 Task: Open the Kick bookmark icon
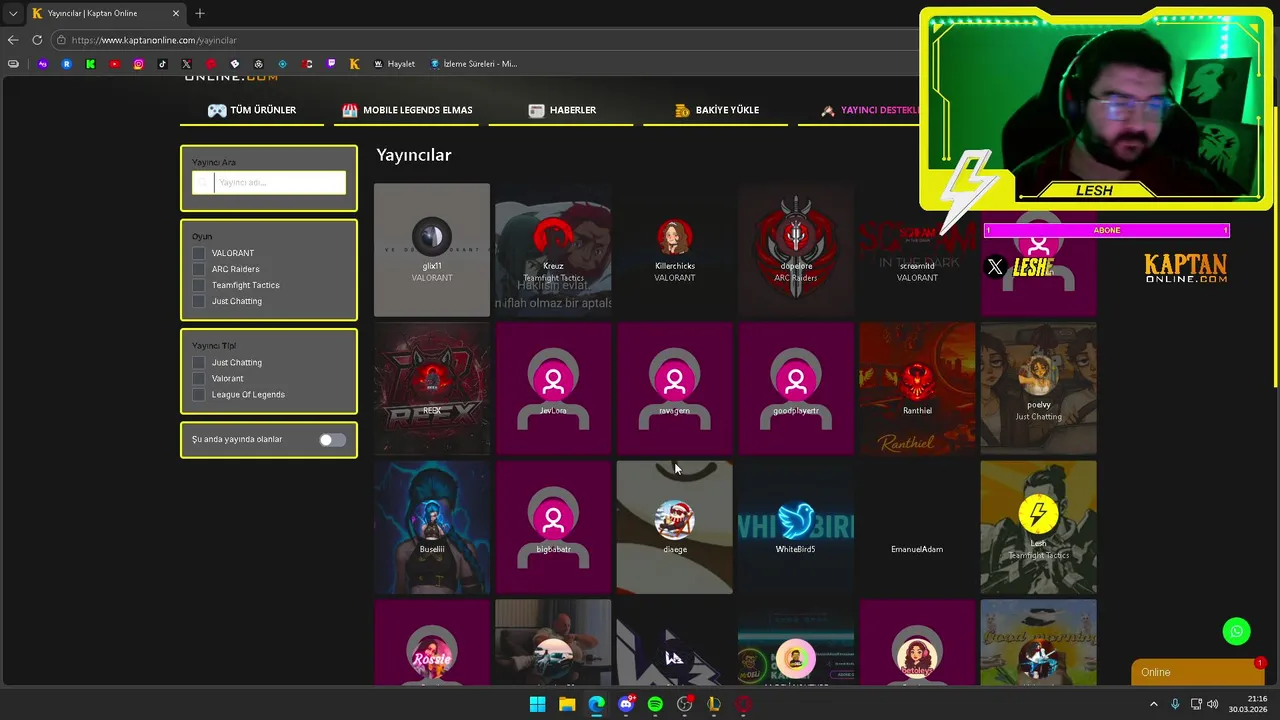coord(90,64)
